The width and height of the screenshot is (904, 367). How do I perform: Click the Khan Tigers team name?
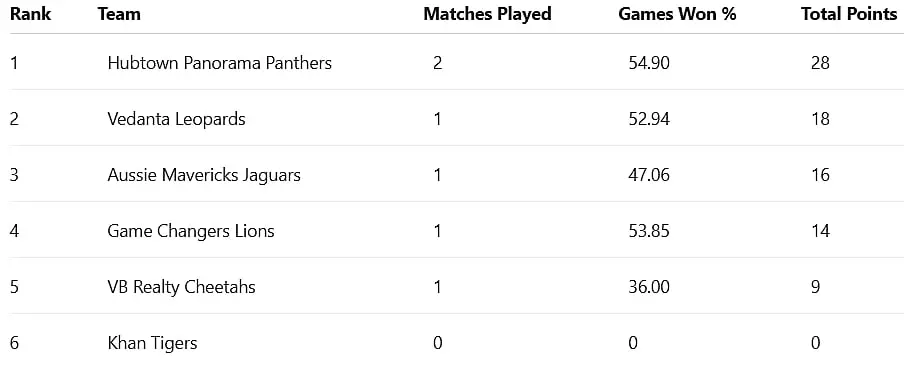[152, 343]
